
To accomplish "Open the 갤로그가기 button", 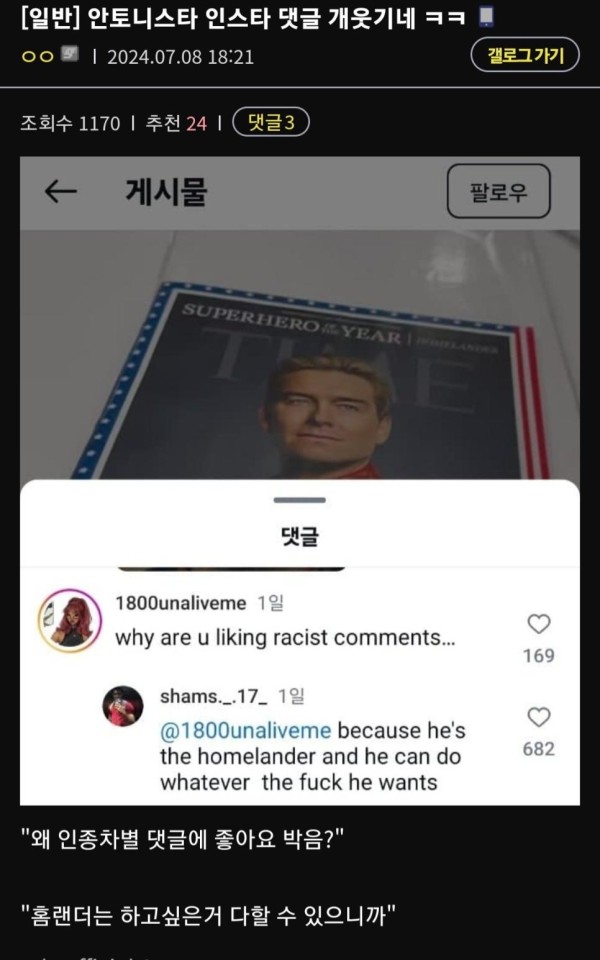I will tap(525, 55).
